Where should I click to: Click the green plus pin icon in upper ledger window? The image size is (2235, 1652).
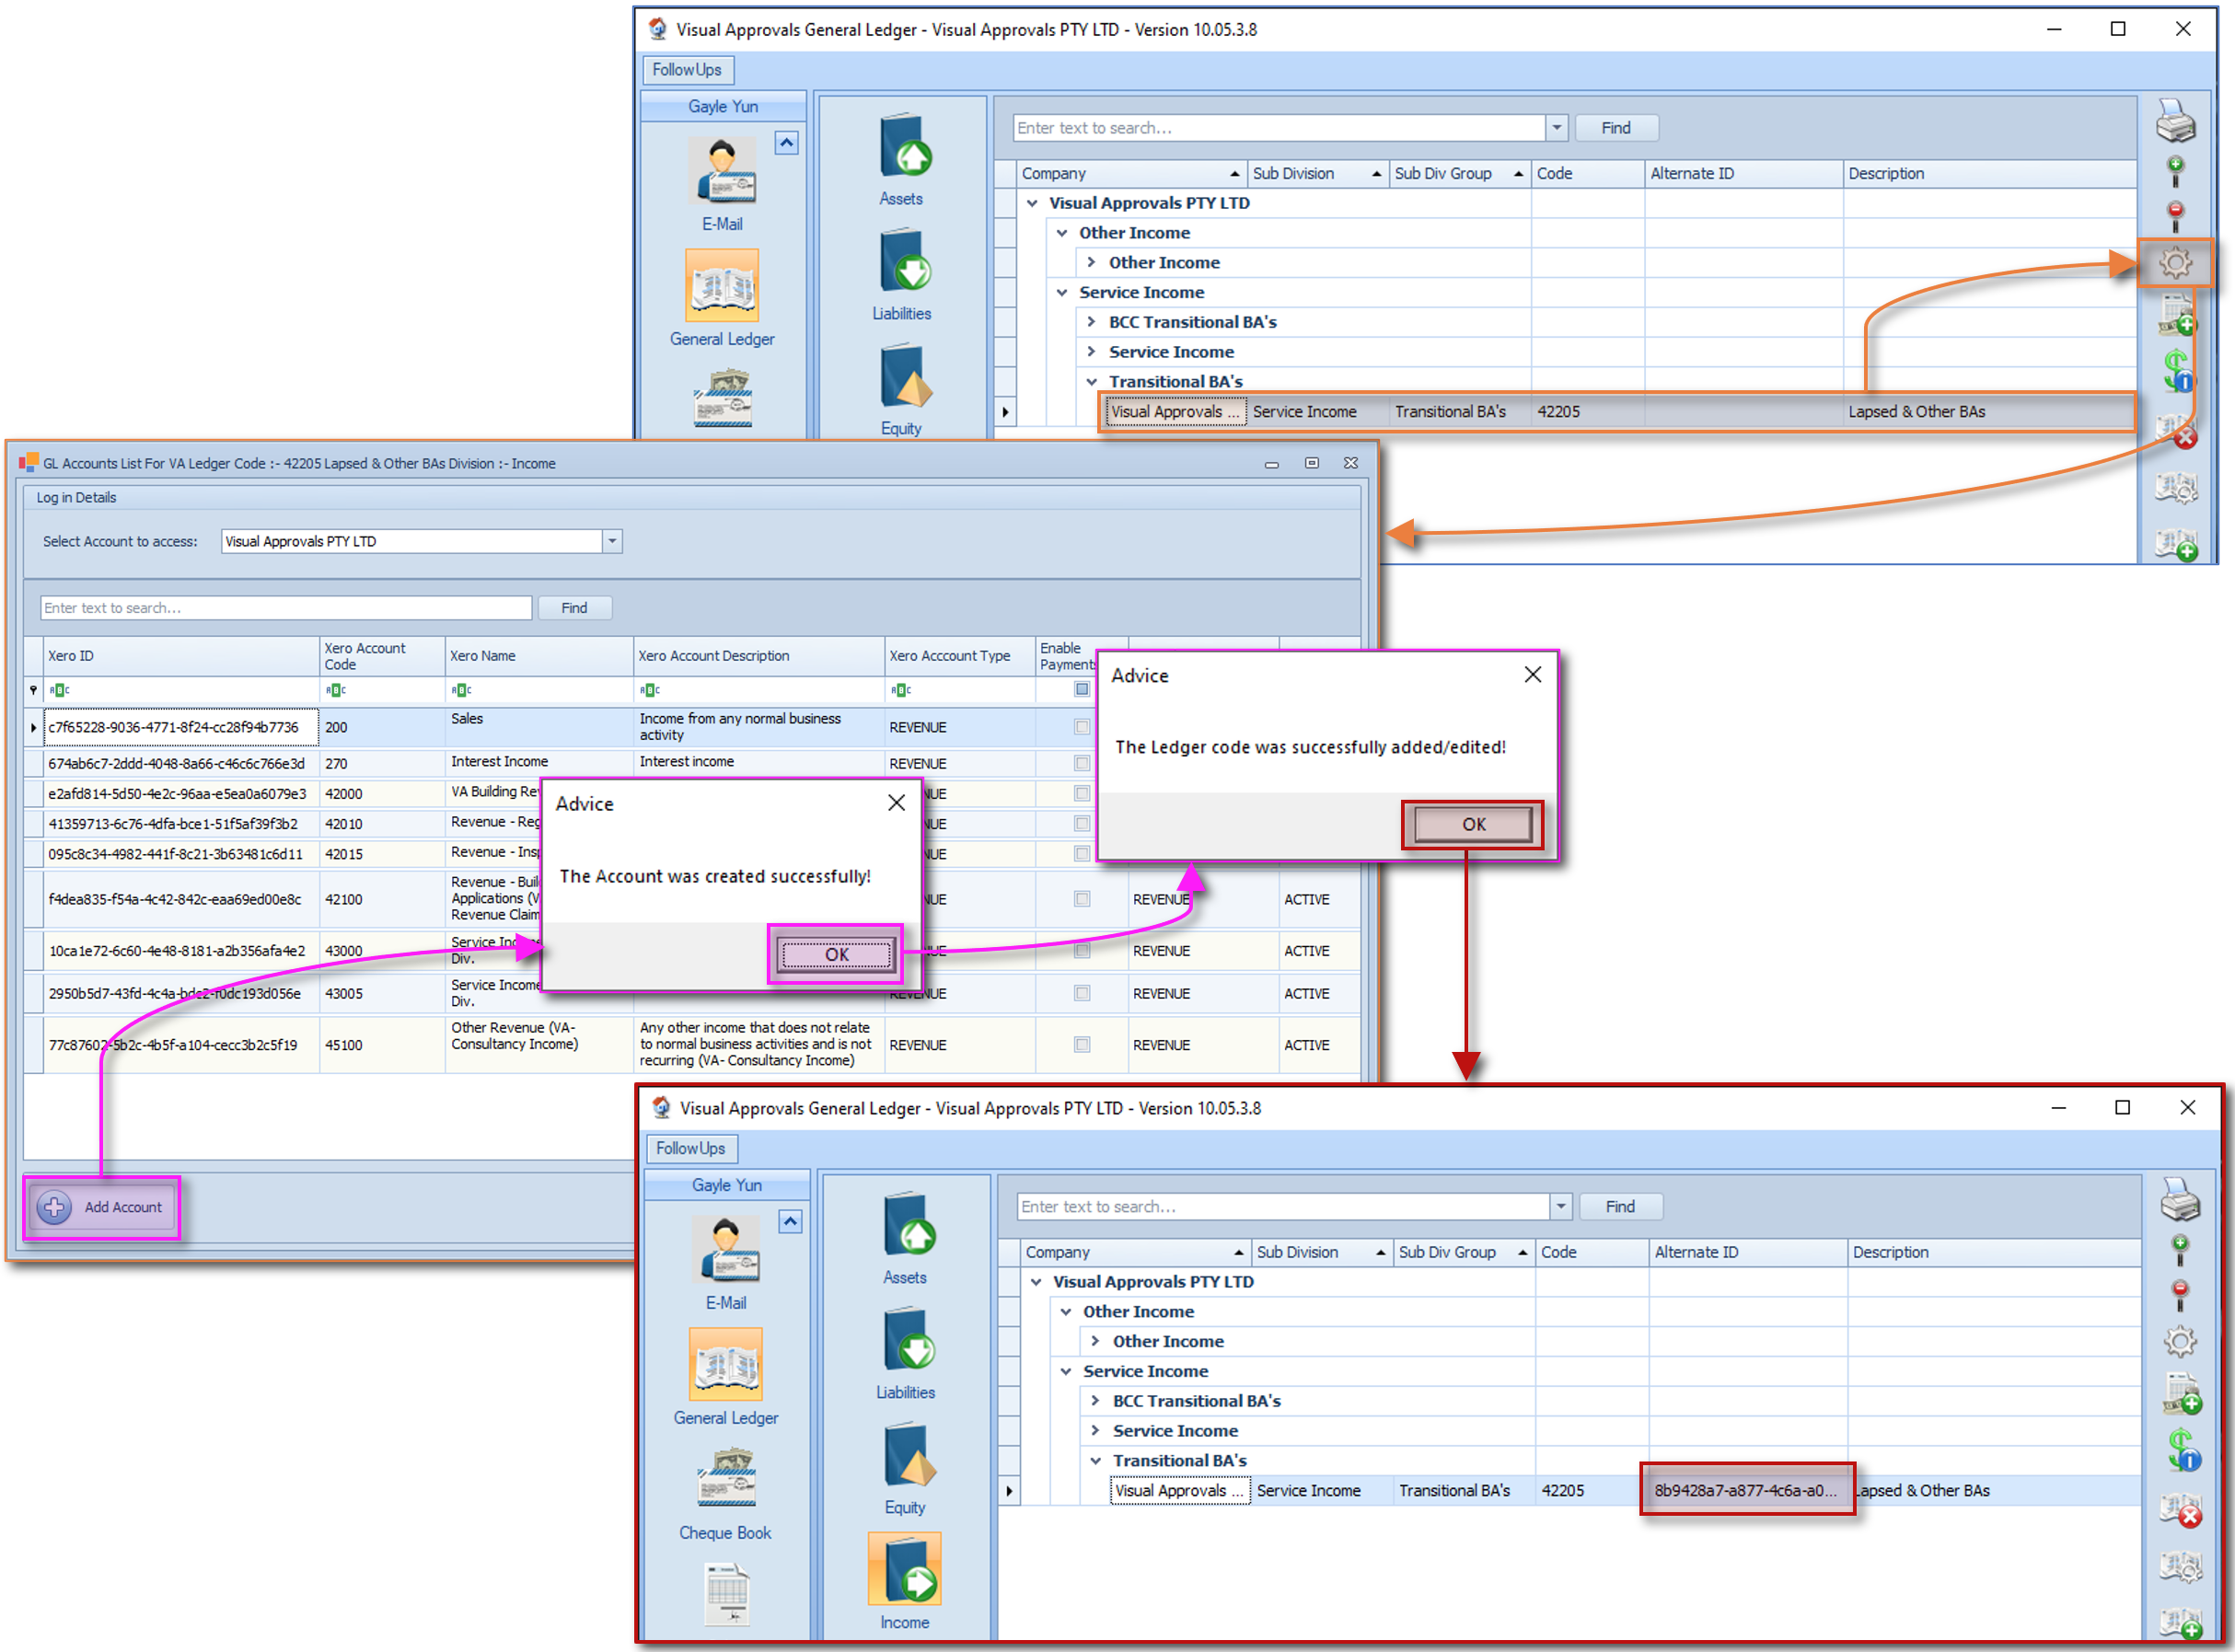coord(2175,171)
